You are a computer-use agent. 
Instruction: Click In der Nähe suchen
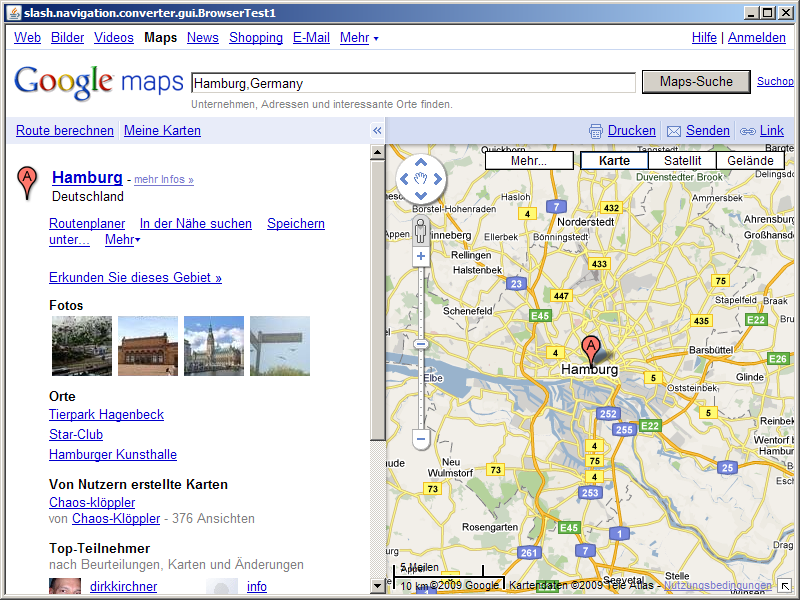pyautogui.click(x=196, y=223)
